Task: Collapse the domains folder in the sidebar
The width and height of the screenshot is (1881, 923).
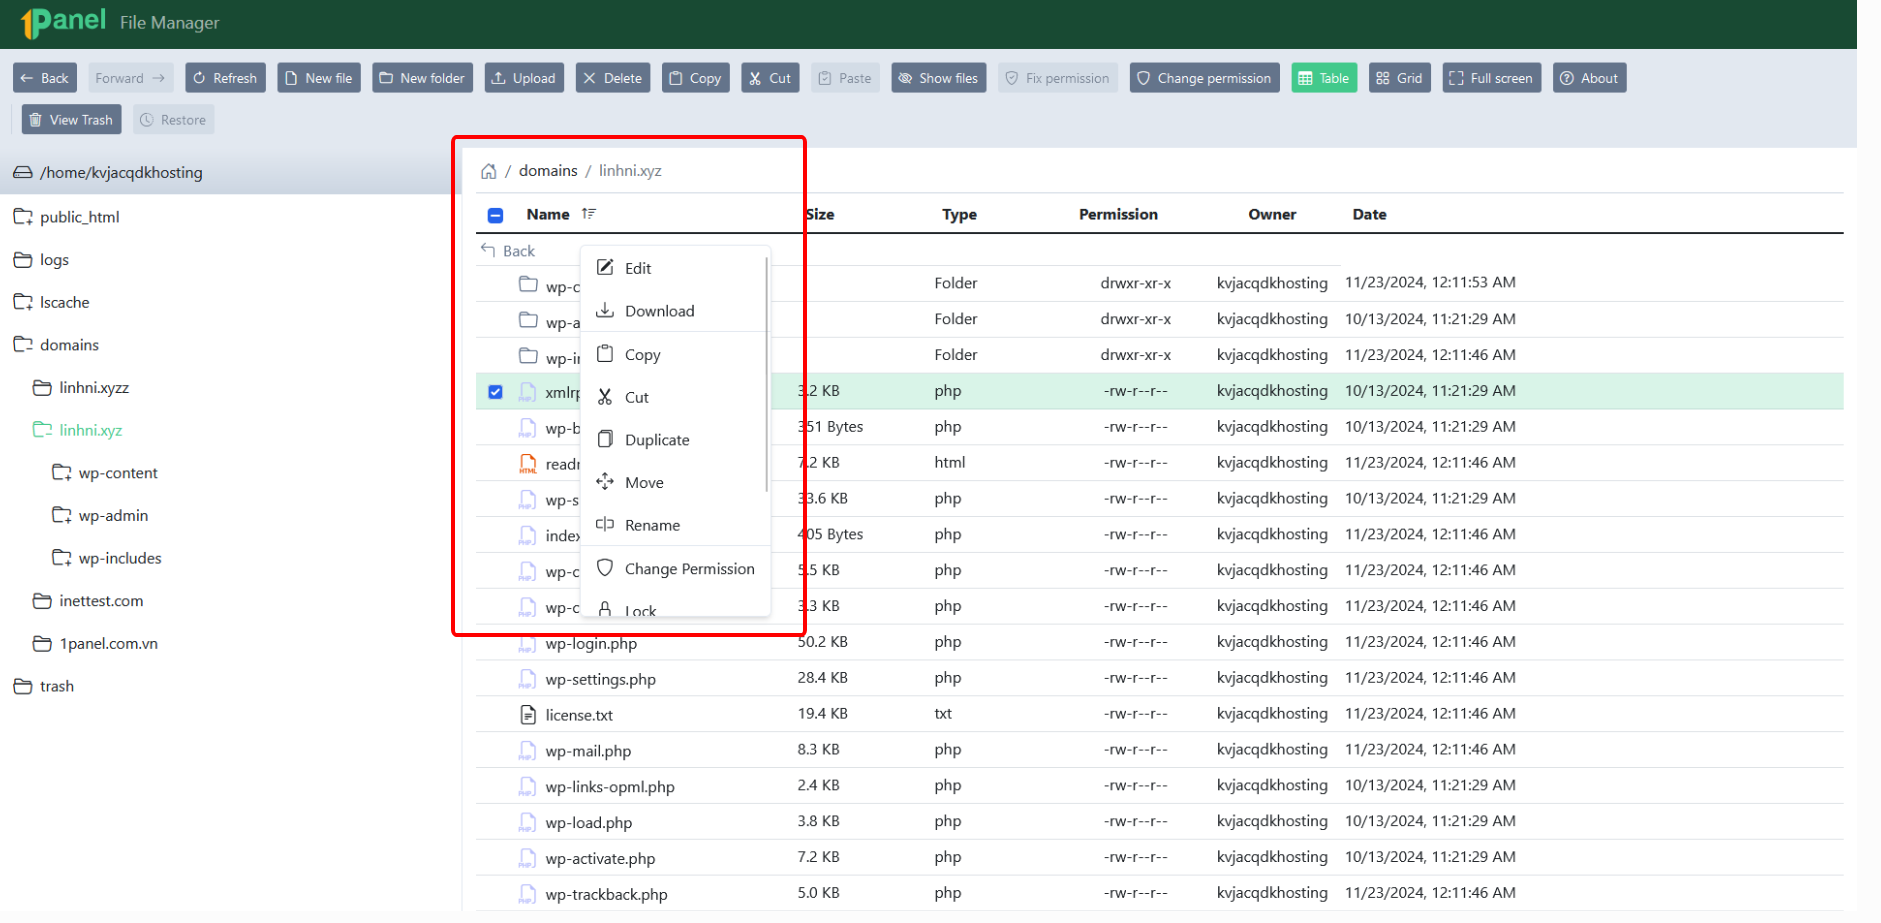Action: pyautogui.click(x=23, y=345)
